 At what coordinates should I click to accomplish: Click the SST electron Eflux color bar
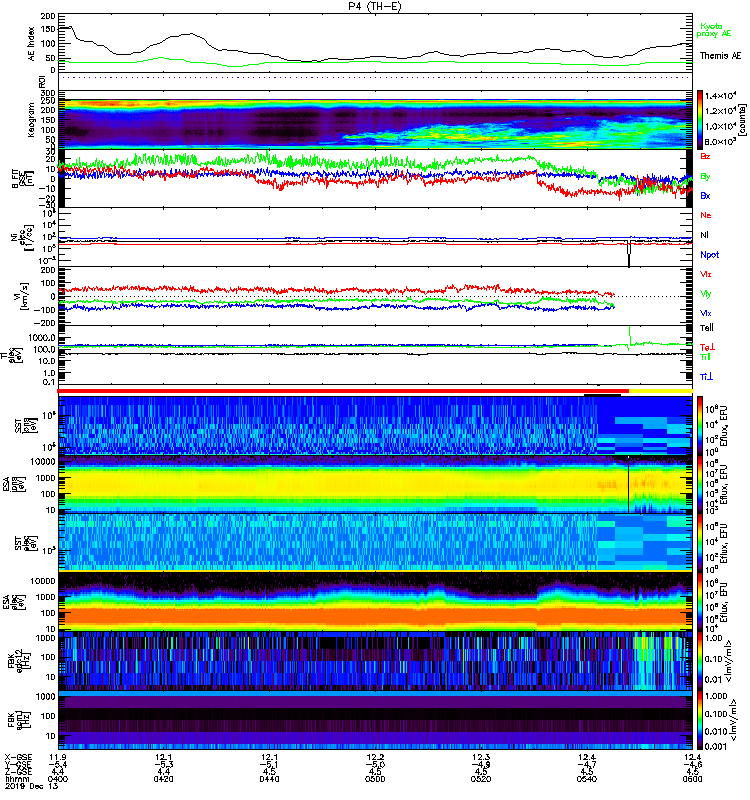tap(700, 542)
